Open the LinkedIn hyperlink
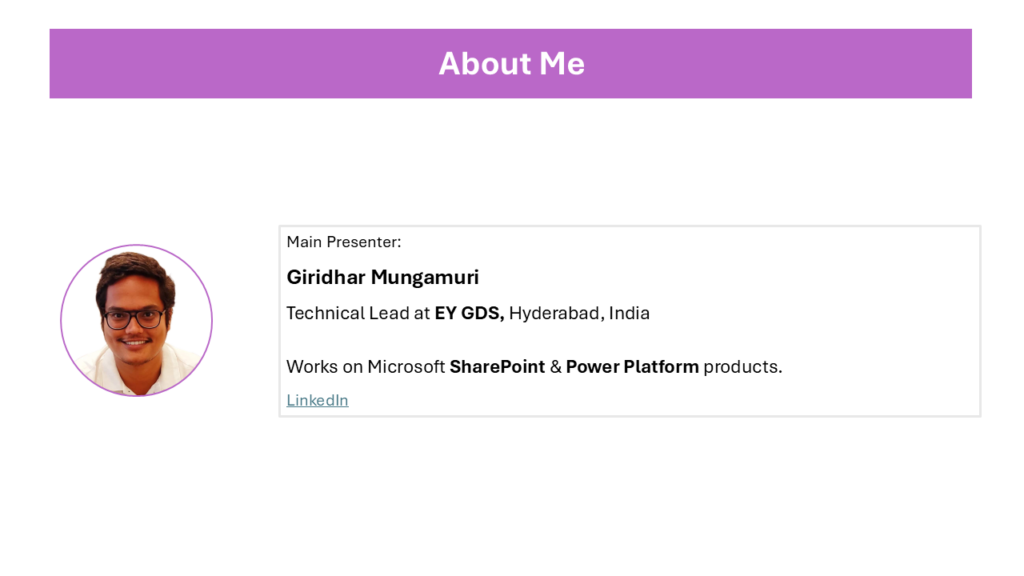1024x576 pixels. pyautogui.click(x=317, y=400)
